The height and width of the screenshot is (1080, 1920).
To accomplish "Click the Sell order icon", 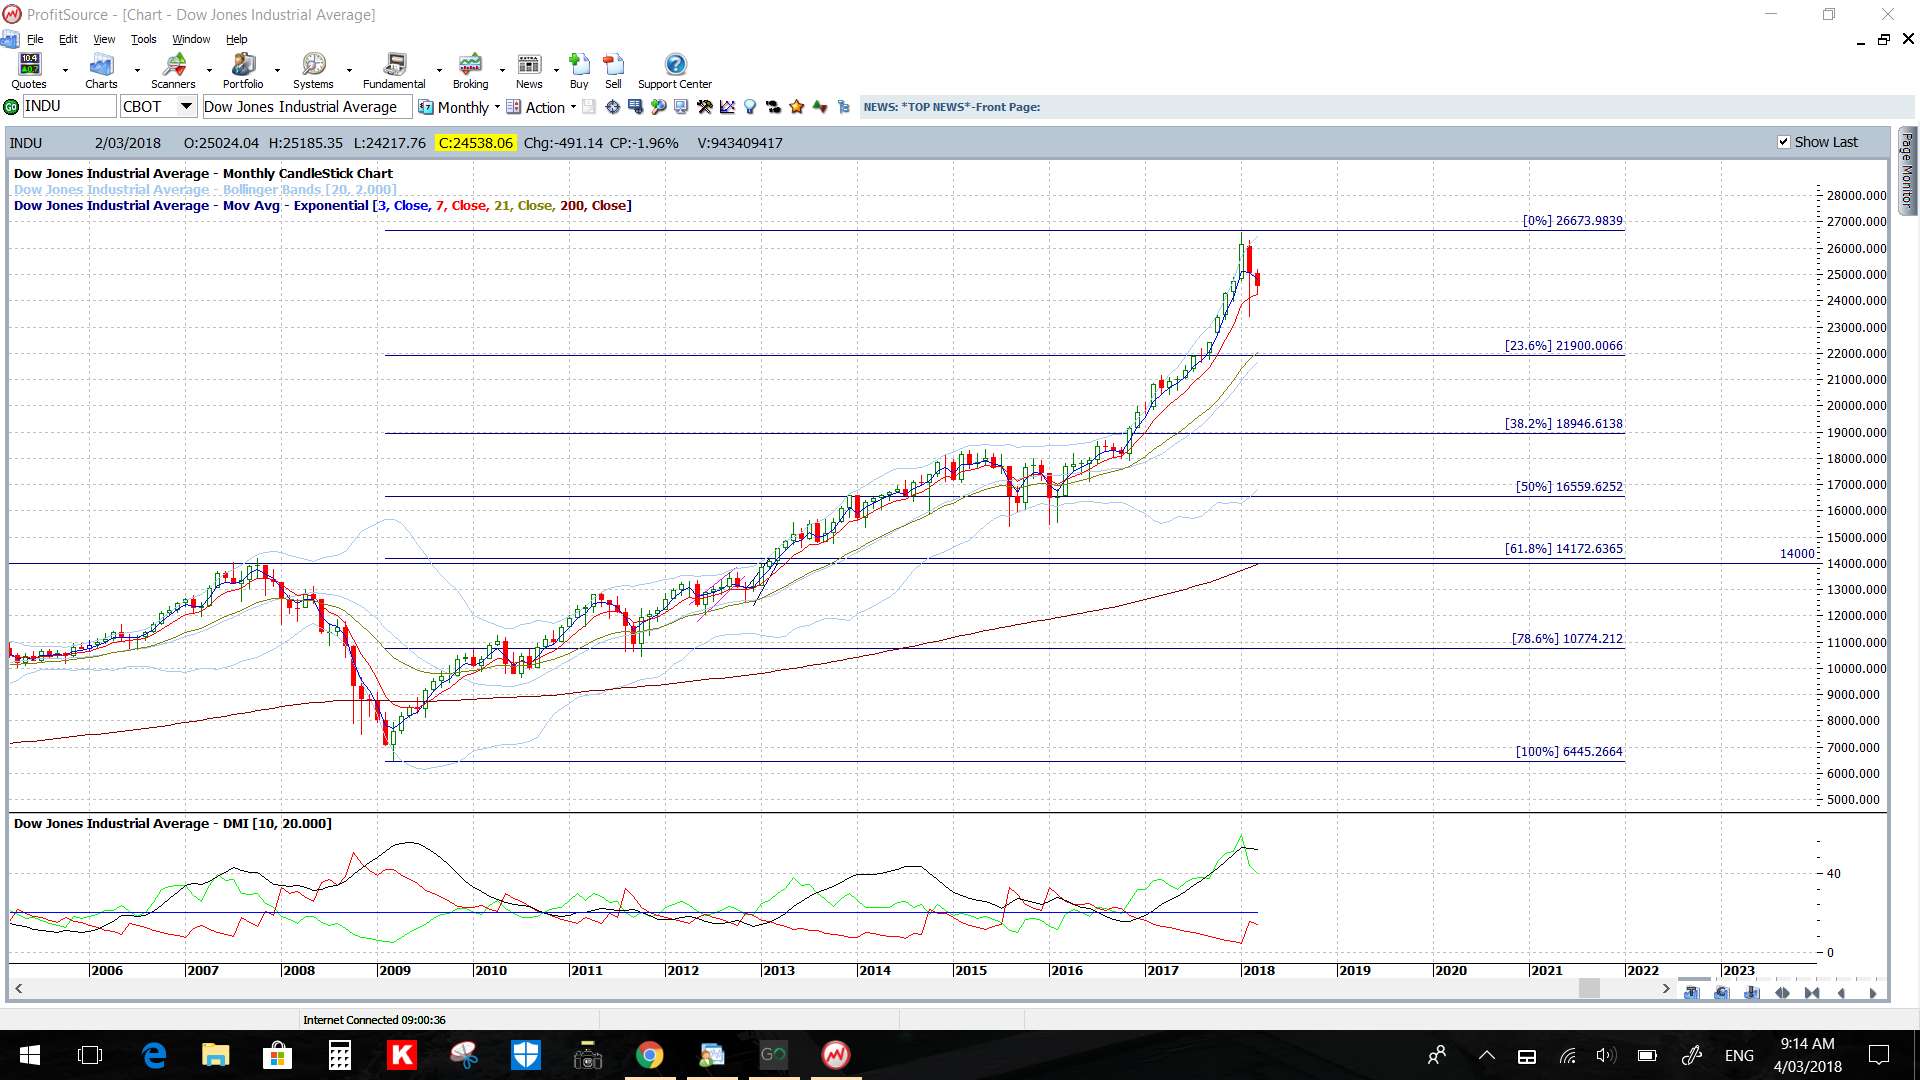I will [613, 64].
